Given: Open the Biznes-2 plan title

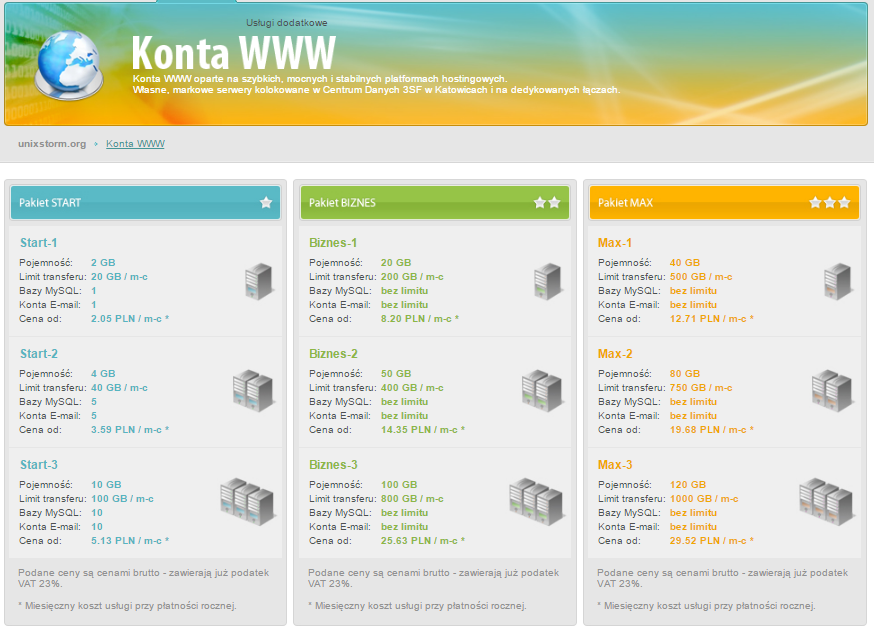Looking at the screenshot, I should click(333, 354).
